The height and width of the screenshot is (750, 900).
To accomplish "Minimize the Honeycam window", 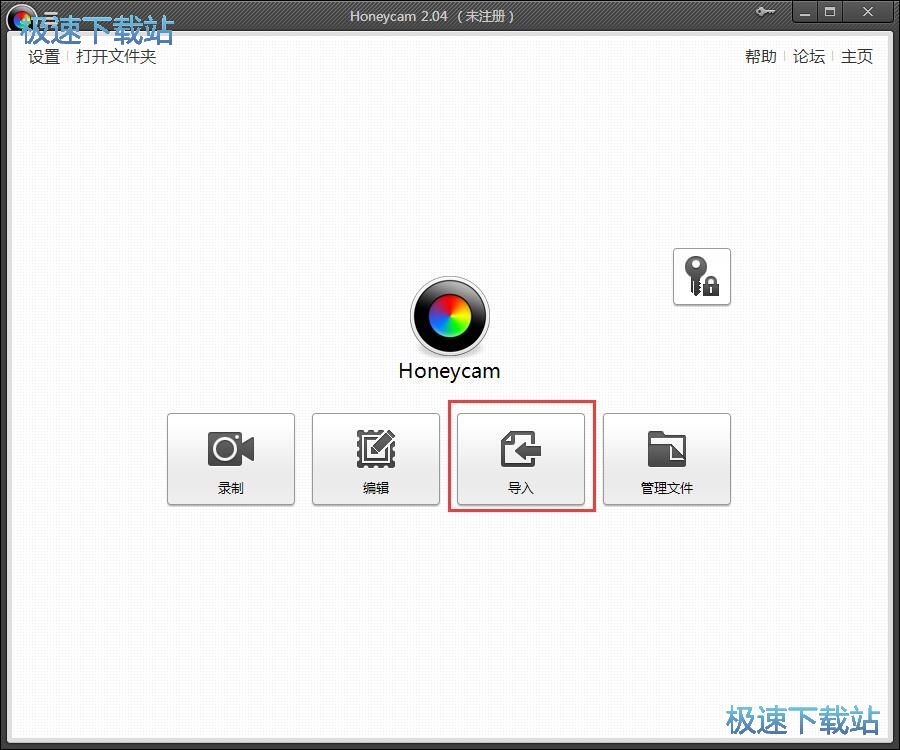I will click(805, 11).
